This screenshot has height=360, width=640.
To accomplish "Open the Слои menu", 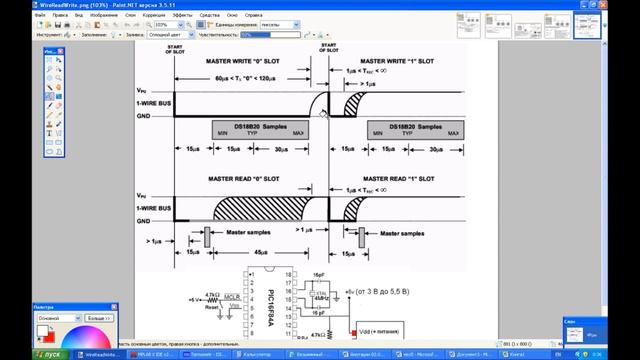I will tap(130, 15).
